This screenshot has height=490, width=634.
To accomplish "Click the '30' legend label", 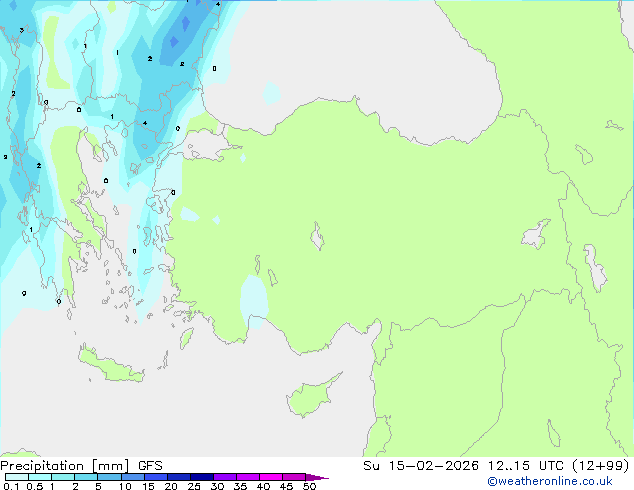I will pyautogui.click(x=217, y=486).
